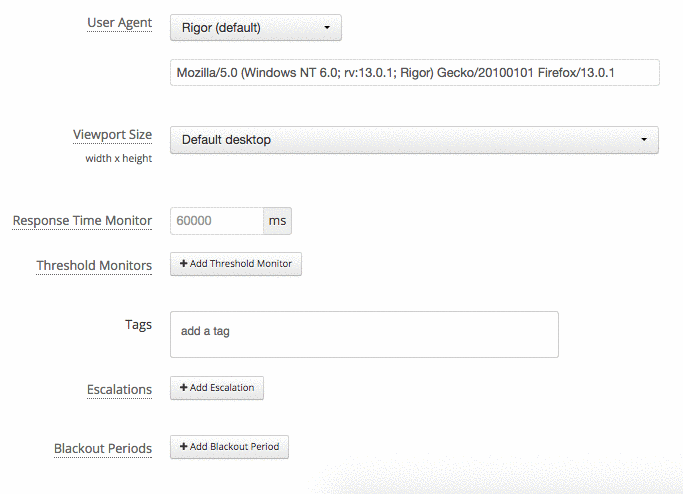
Task: Click the caret arrow on Viewport Size dropdown
Action: click(x=644, y=140)
